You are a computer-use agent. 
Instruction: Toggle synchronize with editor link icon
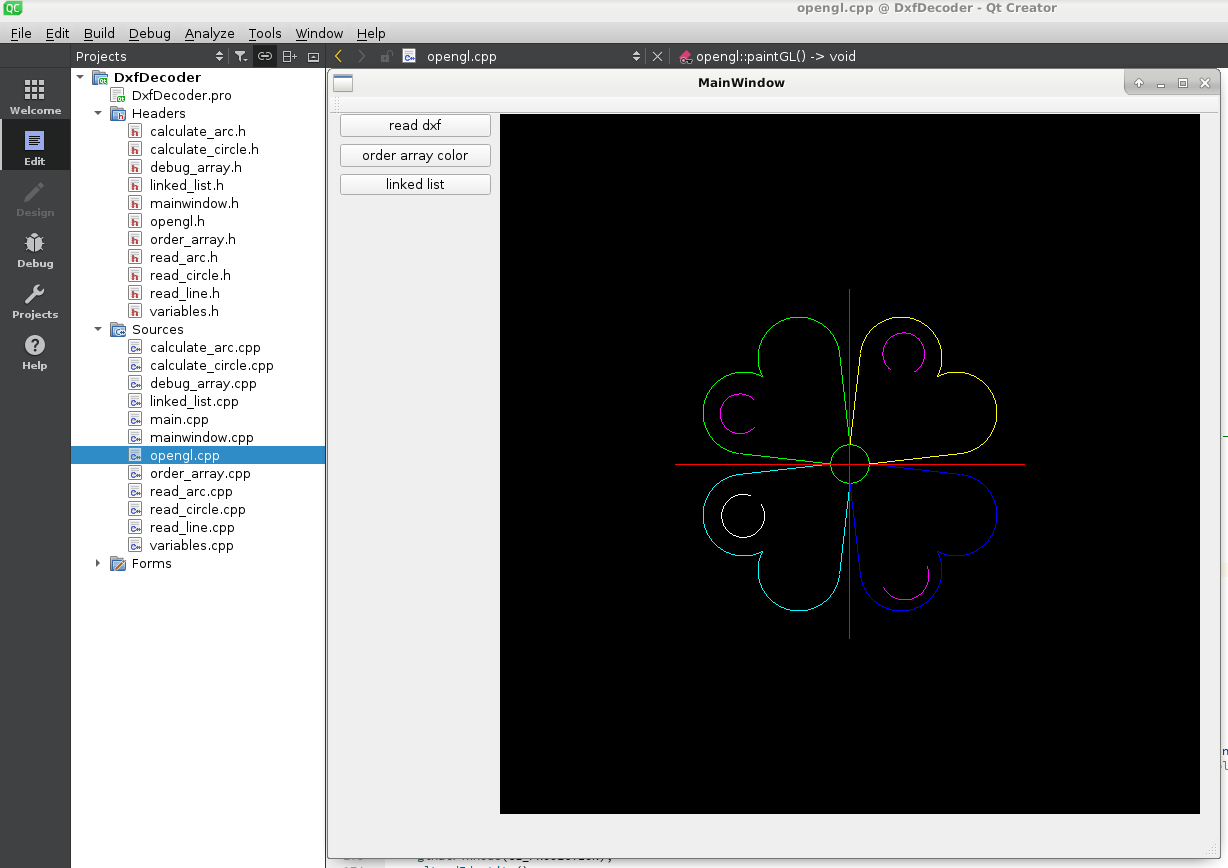[x=265, y=57]
